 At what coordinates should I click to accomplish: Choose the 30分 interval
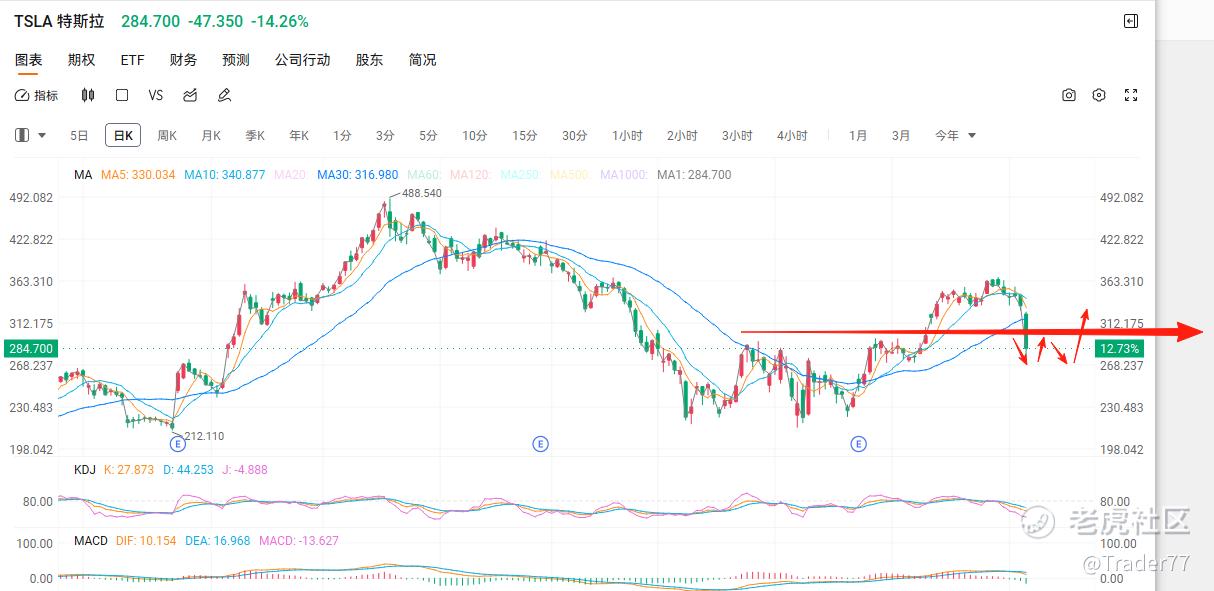click(x=575, y=135)
